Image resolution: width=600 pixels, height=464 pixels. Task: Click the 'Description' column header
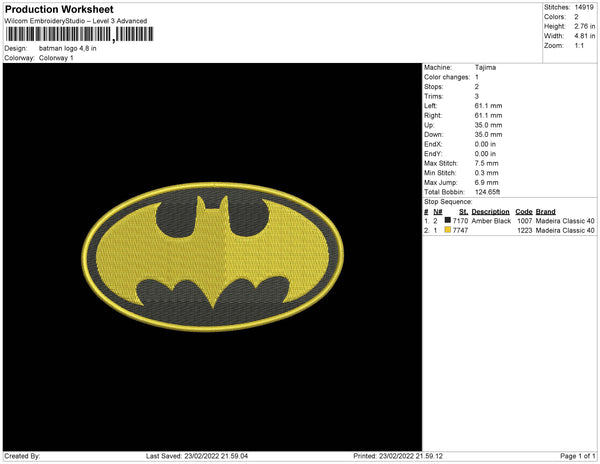490,212
